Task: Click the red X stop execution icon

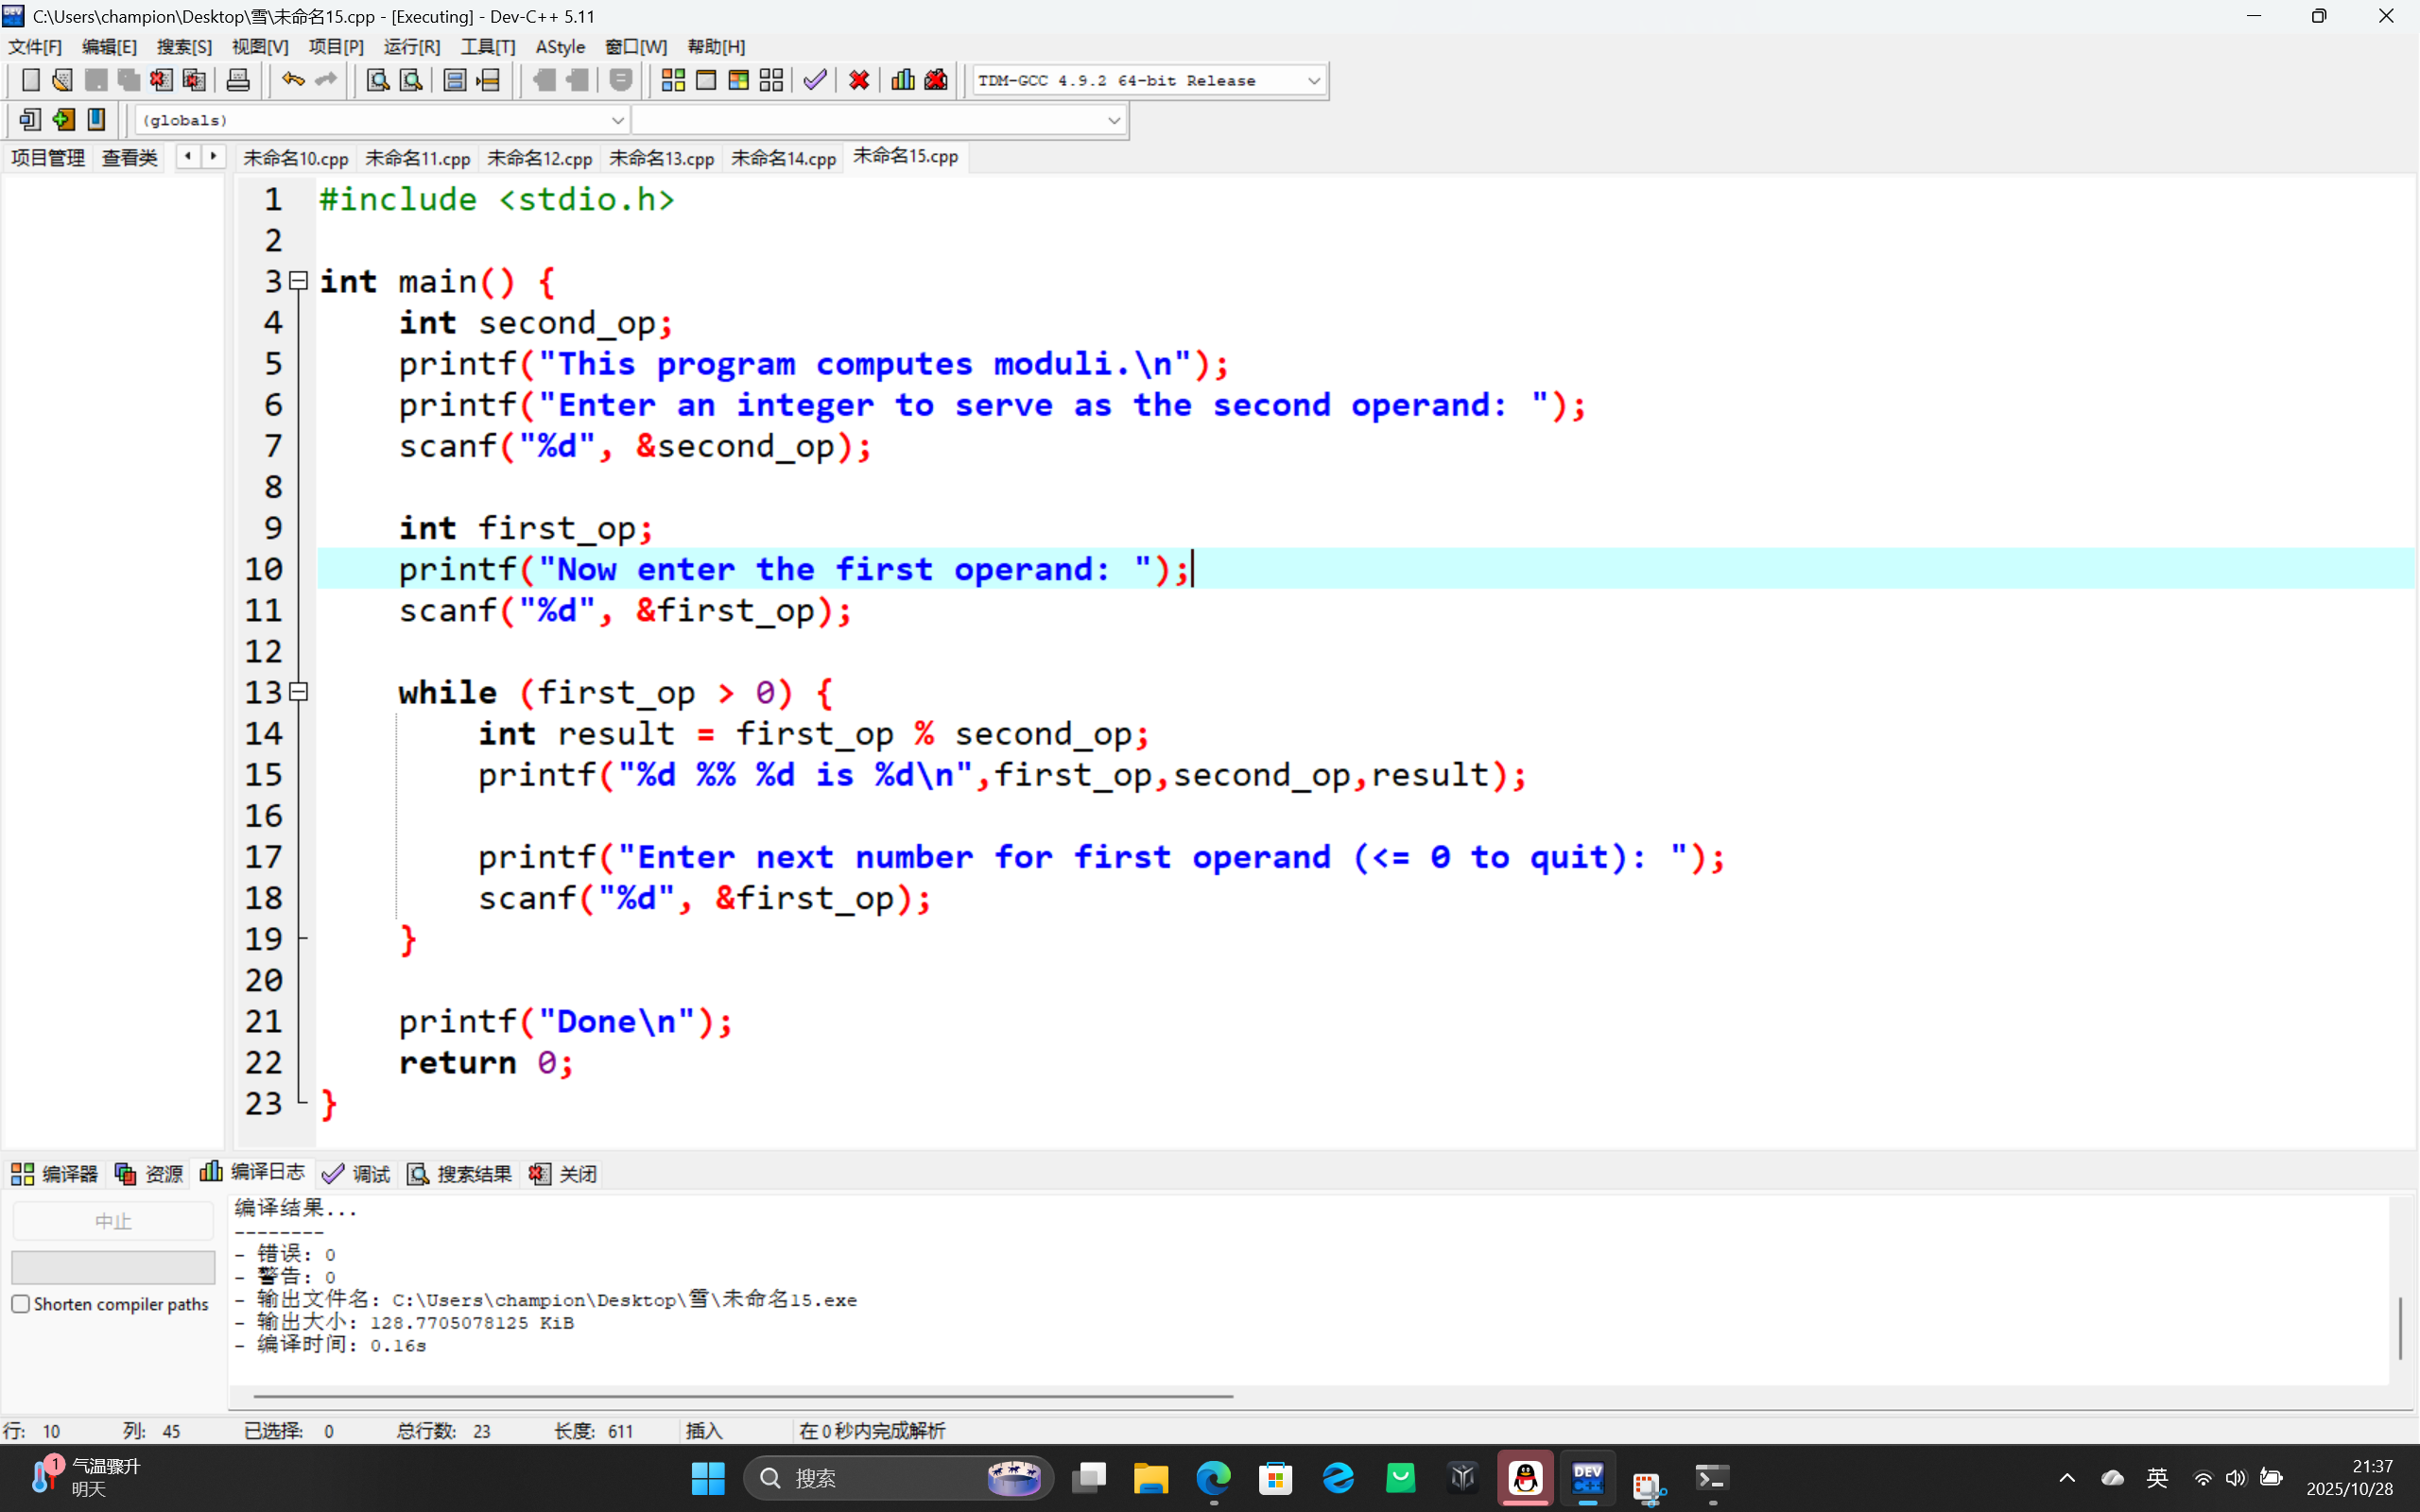Action: 858,80
